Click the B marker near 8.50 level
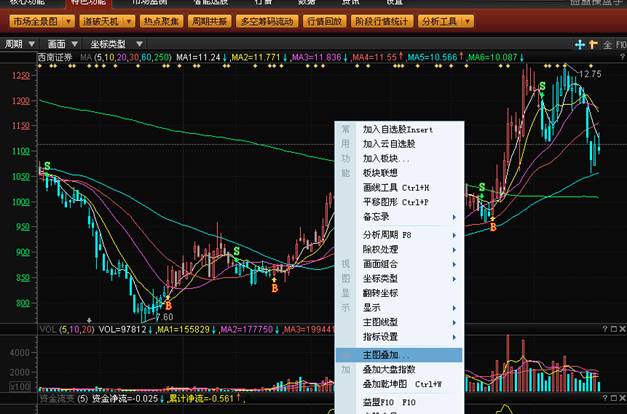Screen dimensions: 627x414 [x=274, y=288]
